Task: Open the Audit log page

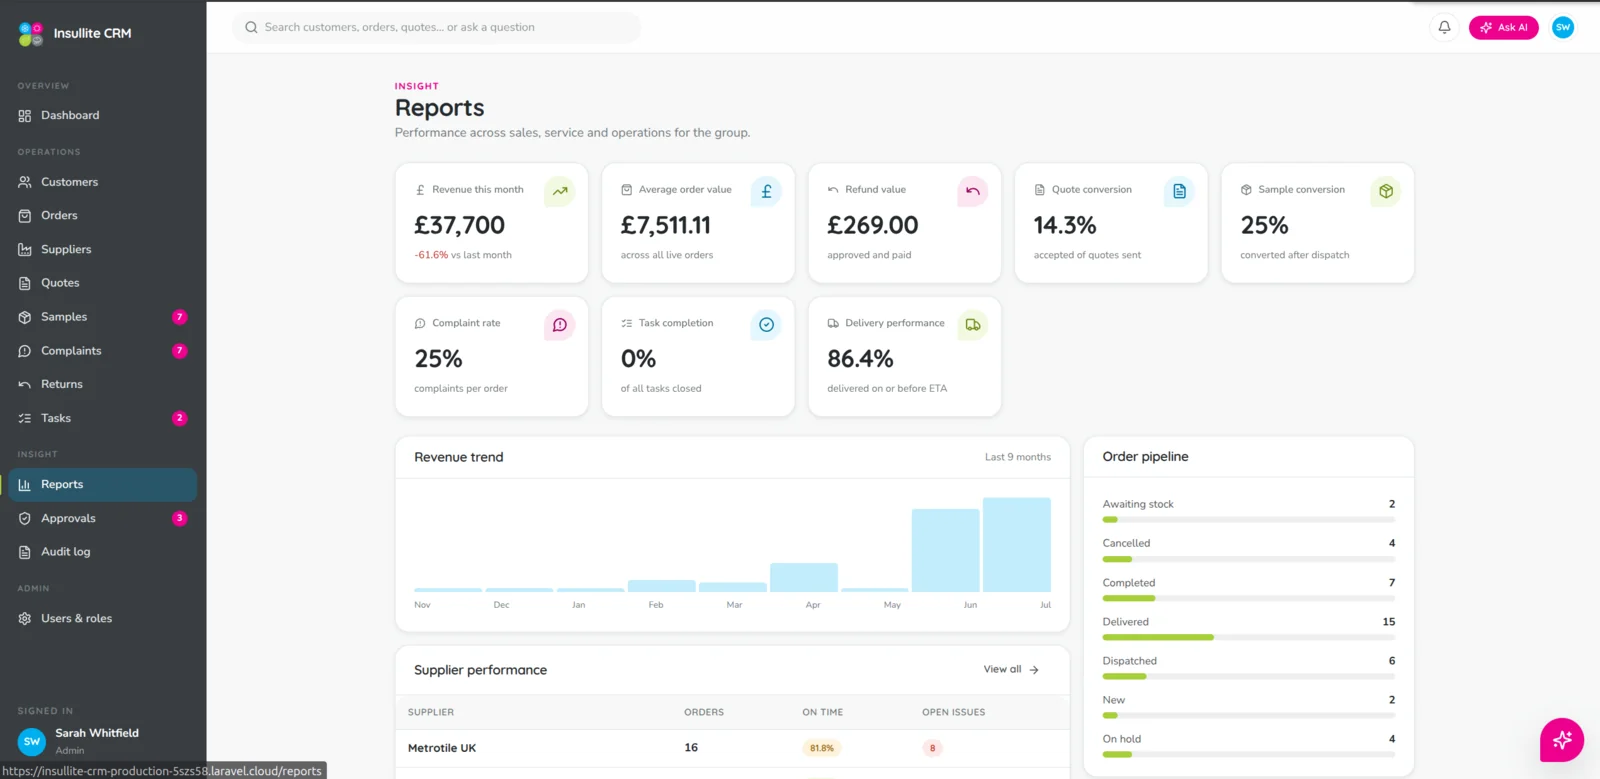Action: click(103, 552)
